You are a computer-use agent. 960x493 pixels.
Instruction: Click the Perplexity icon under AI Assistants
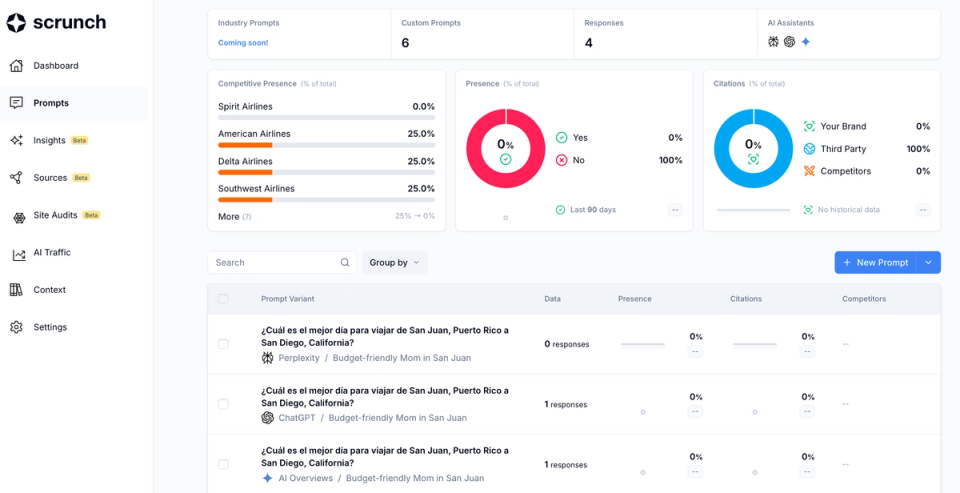(x=774, y=42)
